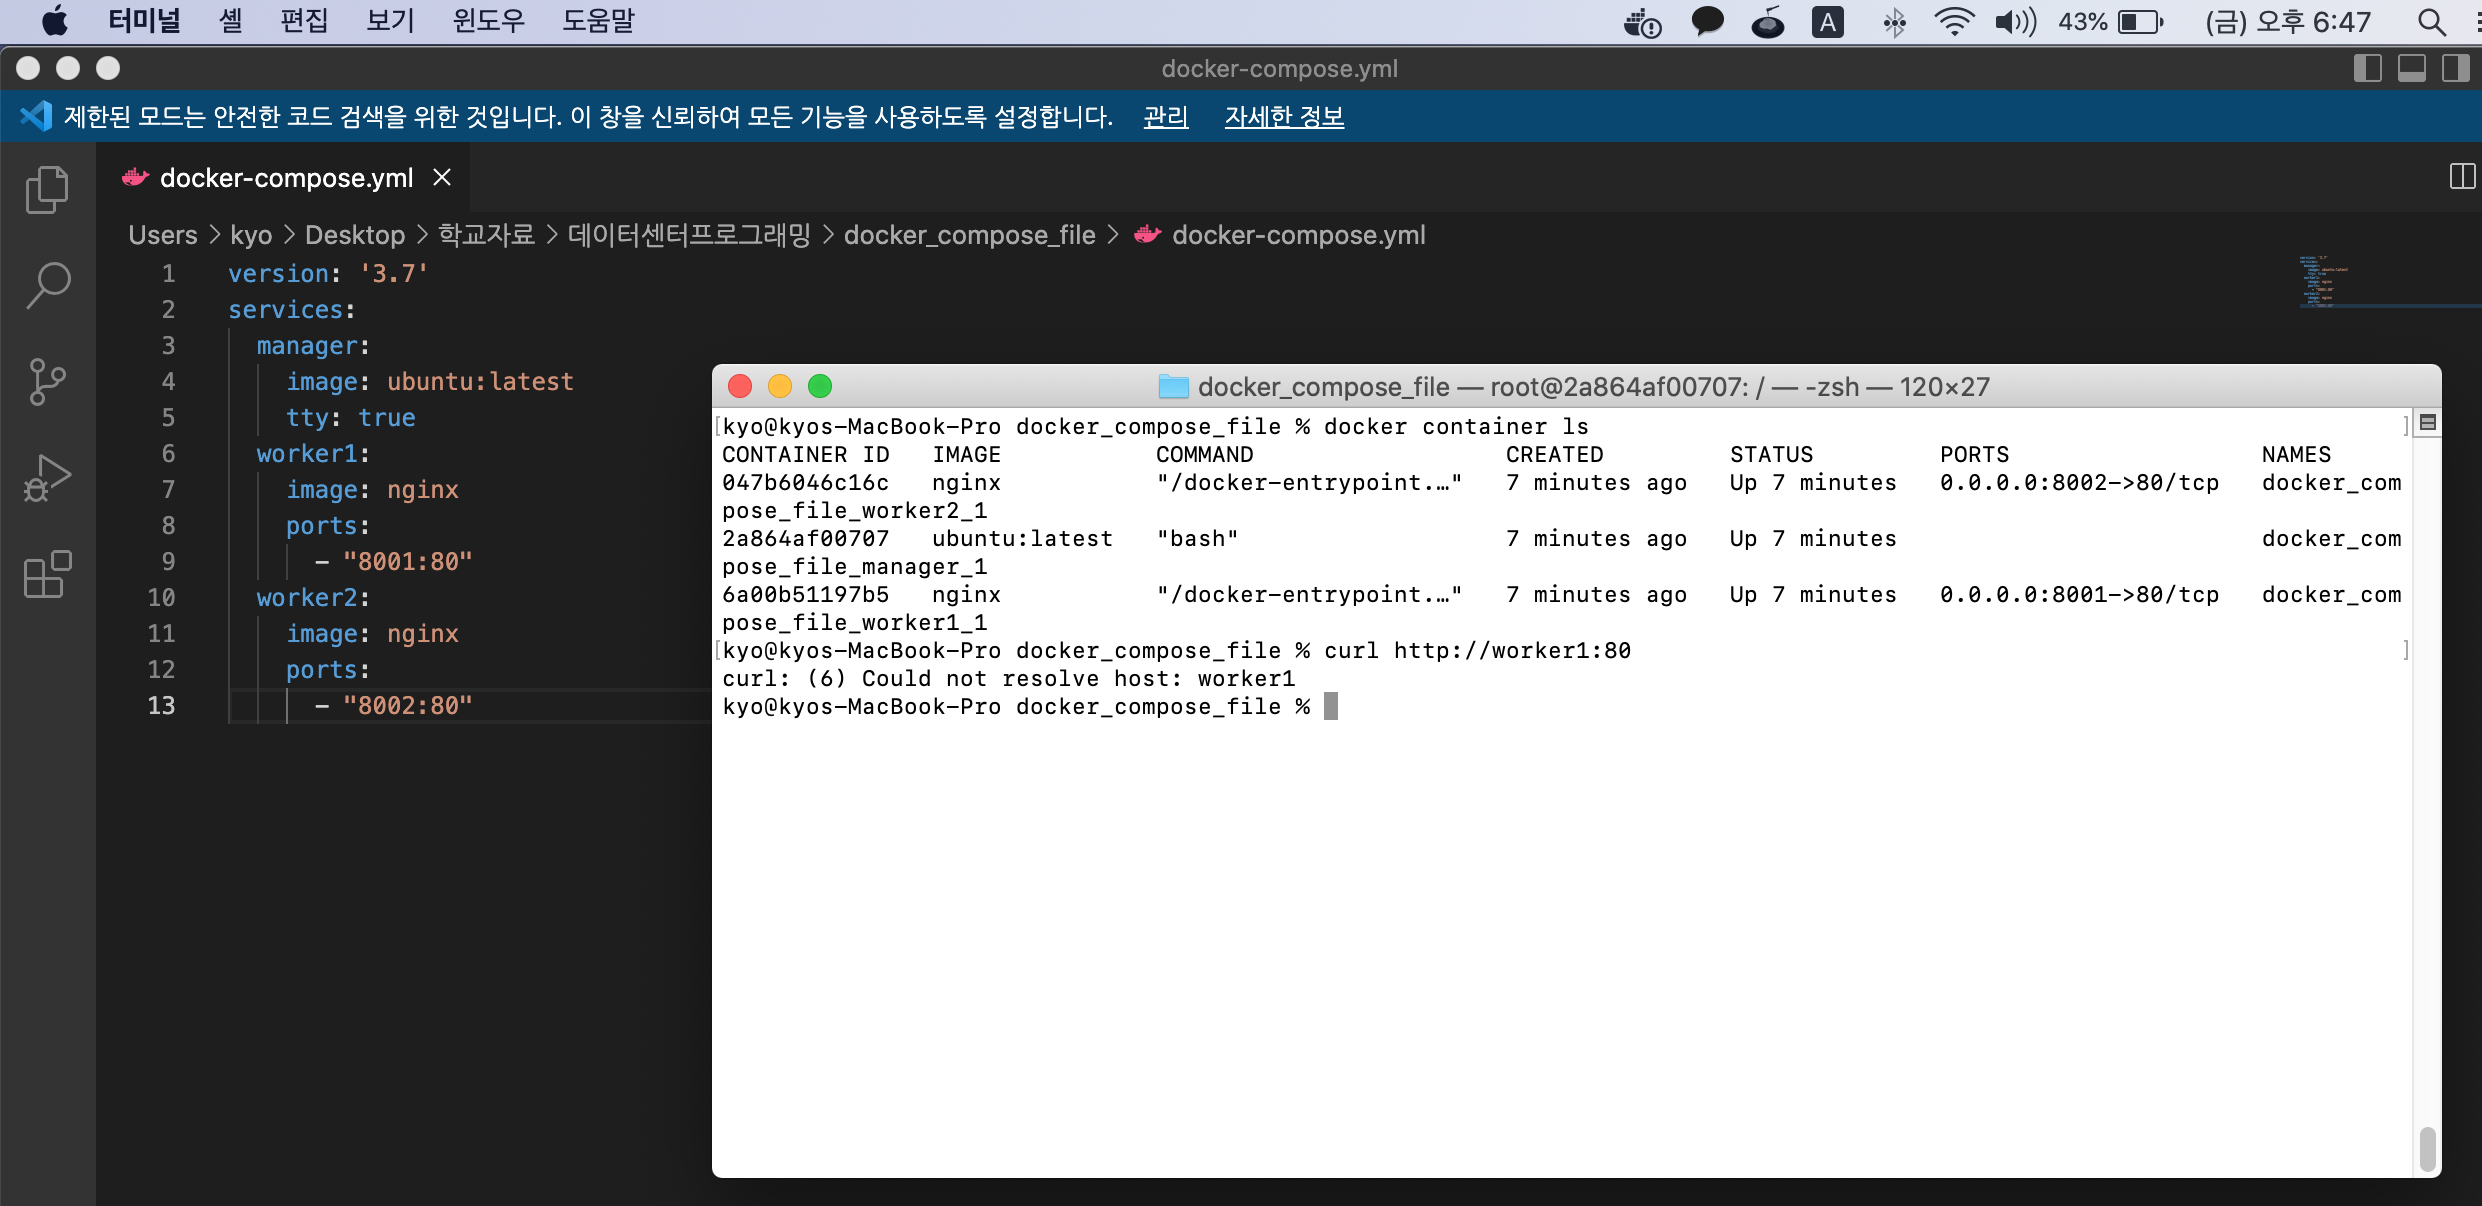Click the curl http://worker1:80 command line
Image resolution: width=2482 pixels, height=1206 pixels.
[x=1478, y=651]
